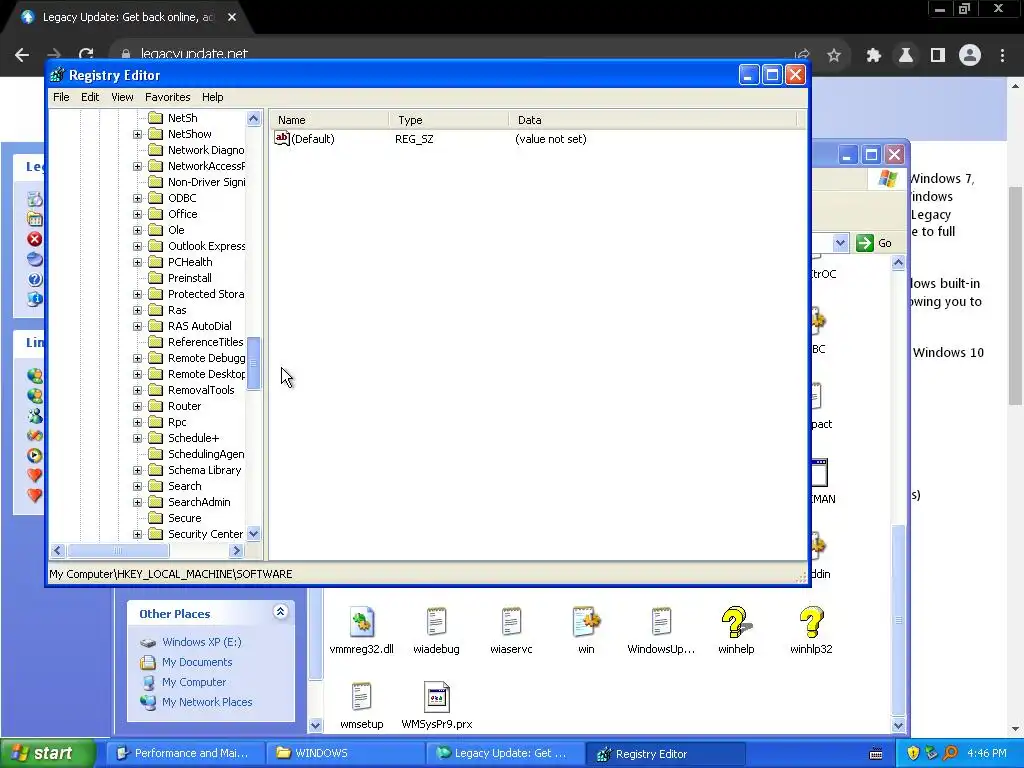Collapse the Other Places panel

[280, 612]
